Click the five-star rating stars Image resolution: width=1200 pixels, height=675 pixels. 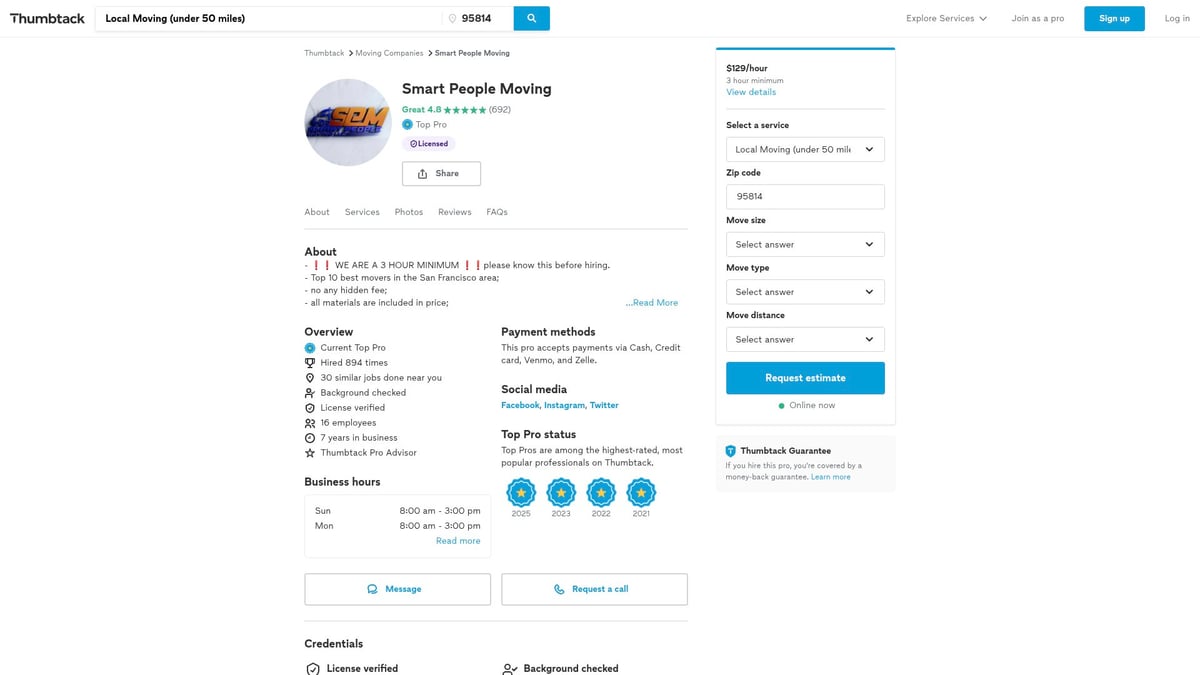tap(465, 110)
